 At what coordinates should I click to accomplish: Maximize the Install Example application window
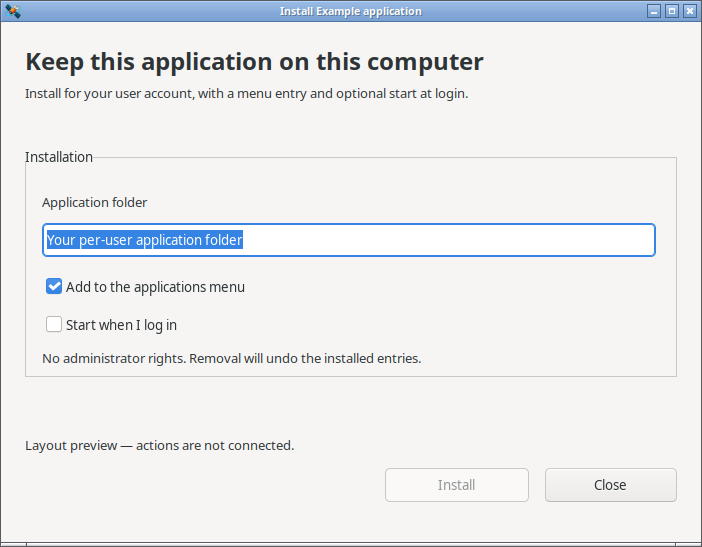click(x=672, y=11)
